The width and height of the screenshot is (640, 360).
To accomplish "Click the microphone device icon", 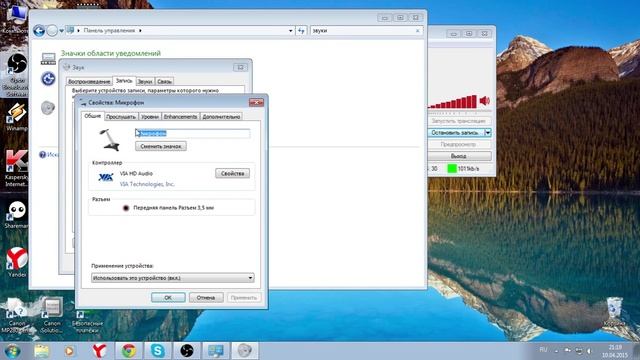I will click(x=109, y=140).
